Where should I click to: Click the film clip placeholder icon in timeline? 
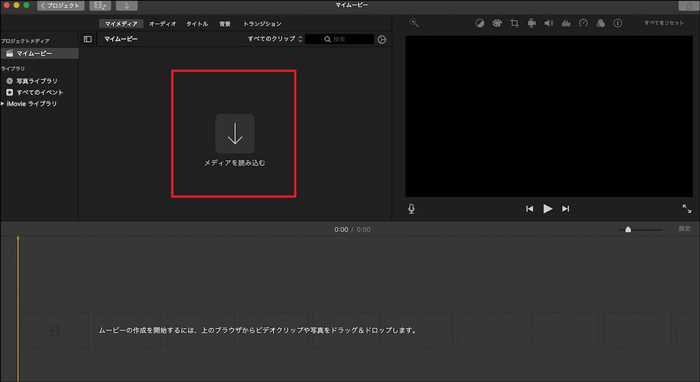point(55,331)
